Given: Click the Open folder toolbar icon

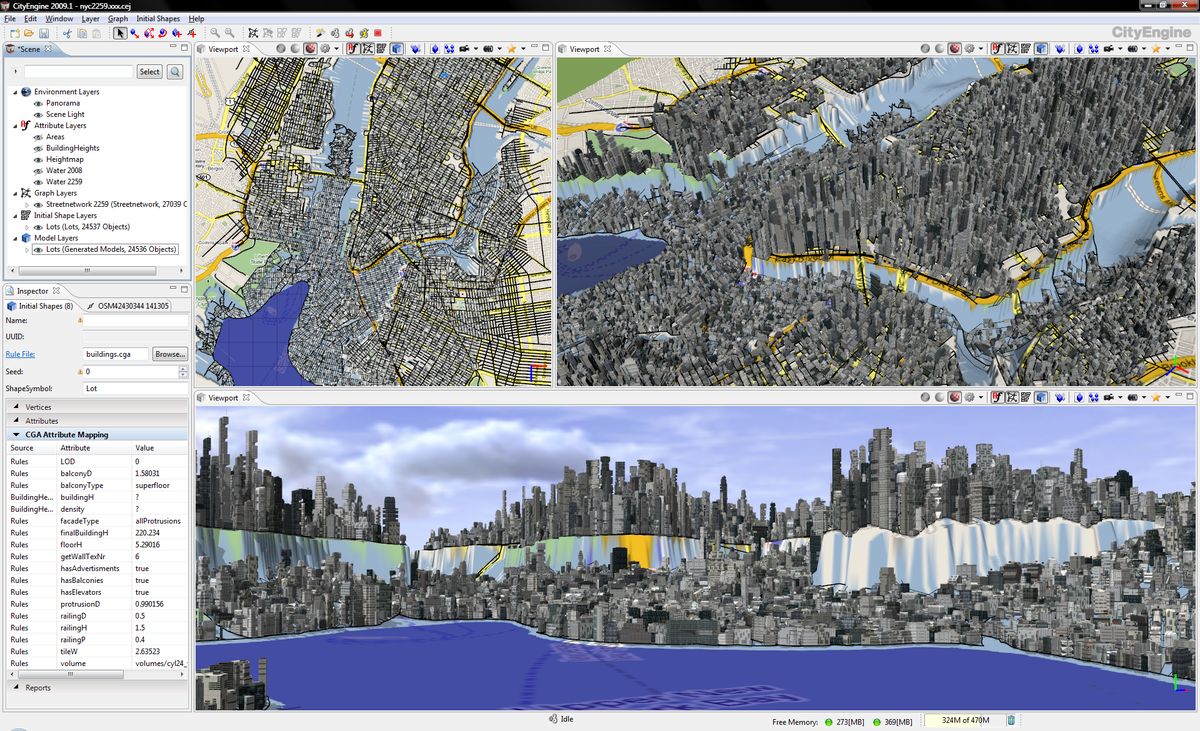Looking at the screenshot, I should coord(28,33).
